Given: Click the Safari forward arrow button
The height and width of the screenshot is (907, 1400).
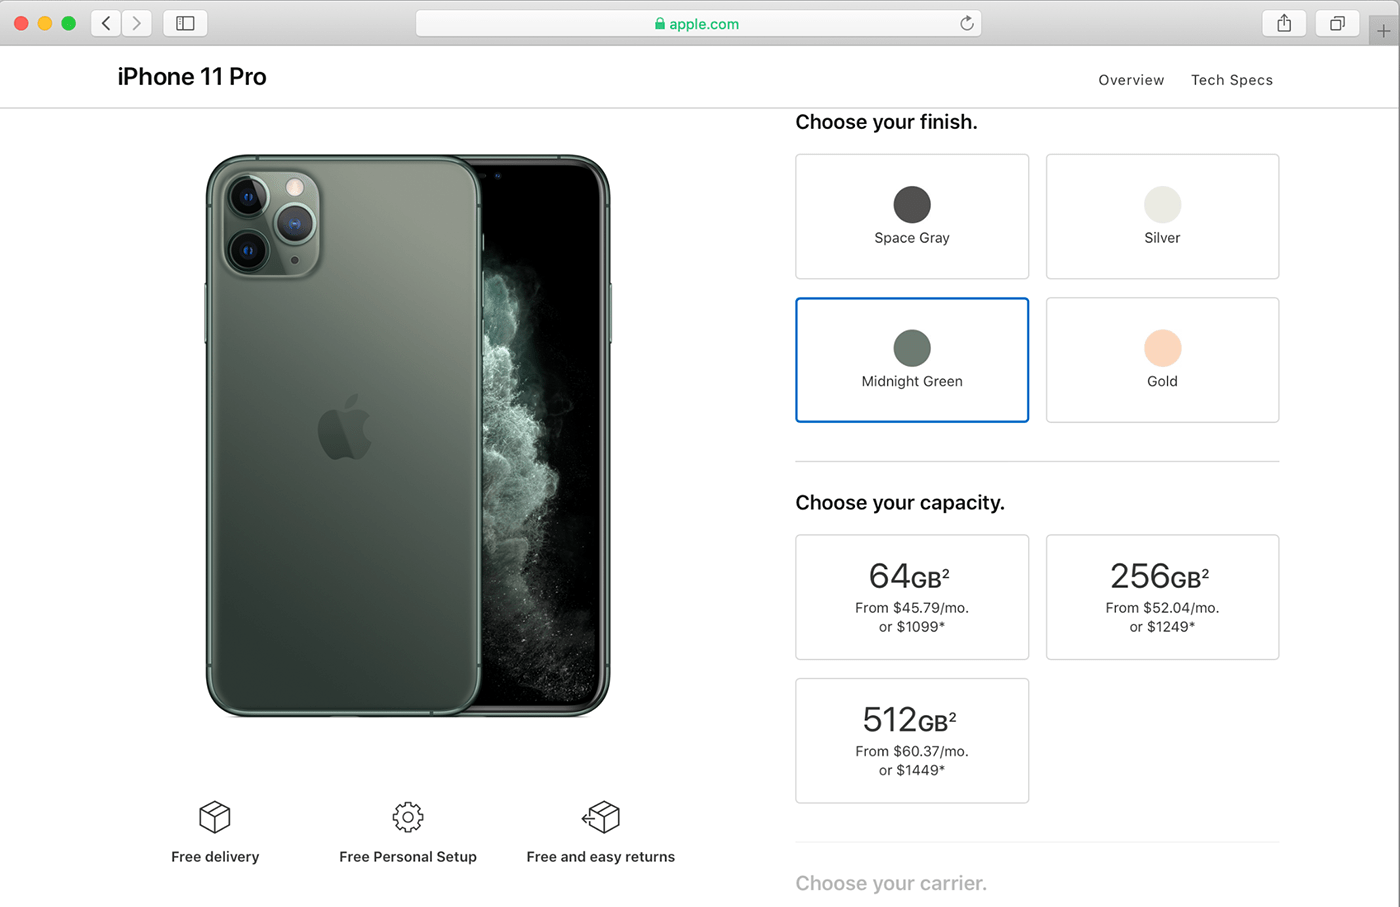Looking at the screenshot, I should (137, 23).
